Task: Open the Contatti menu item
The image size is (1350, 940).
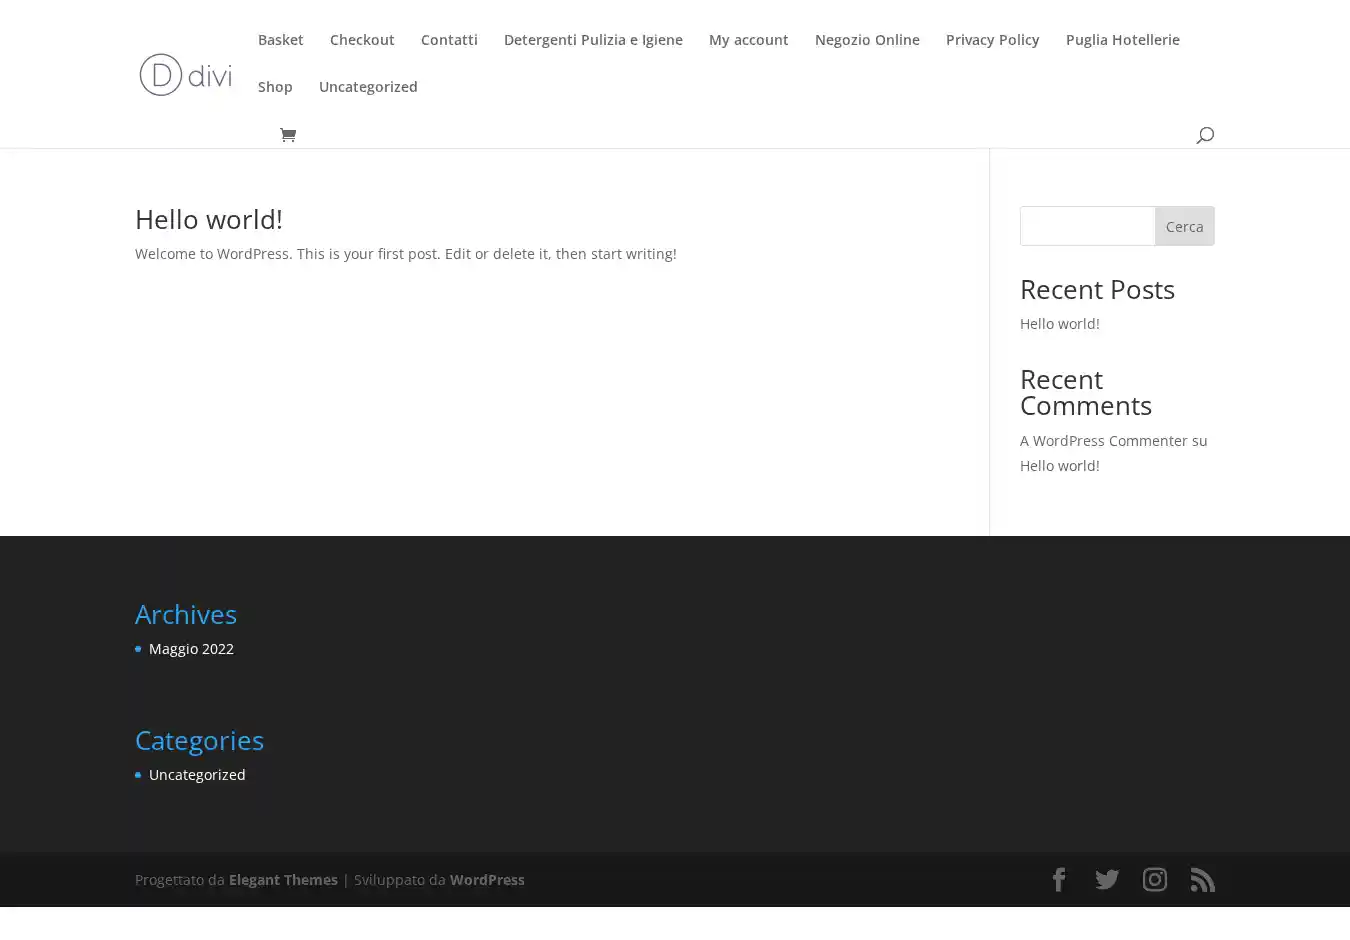Action: click(x=449, y=40)
